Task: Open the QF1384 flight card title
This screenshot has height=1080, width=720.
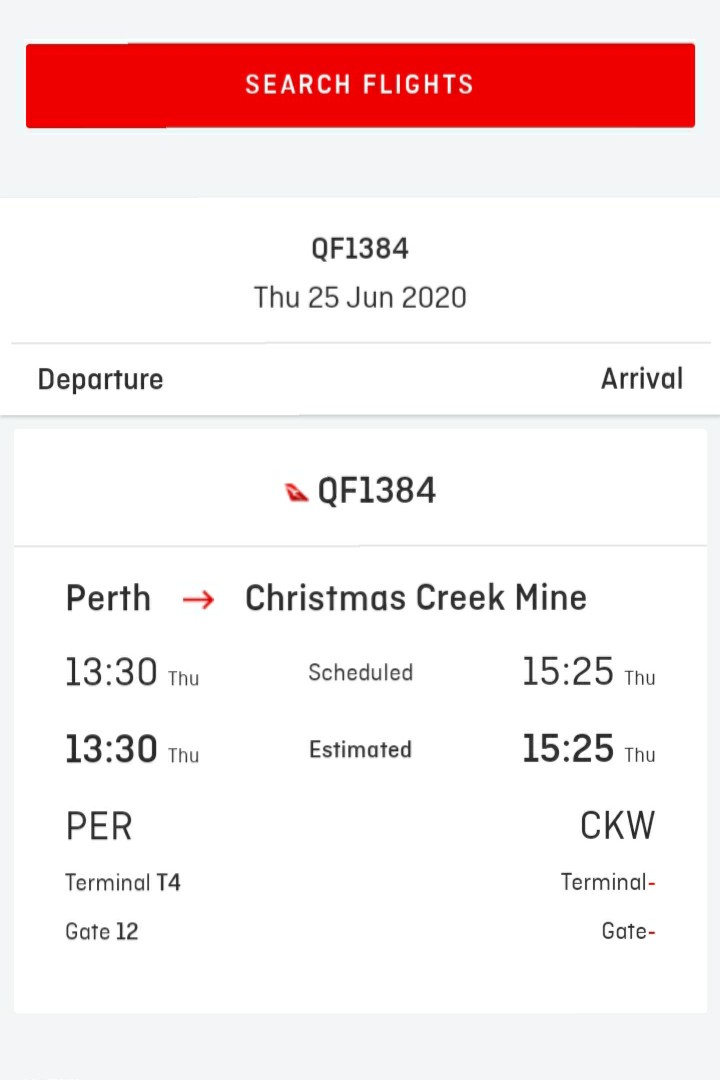Action: [x=376, y=491]
